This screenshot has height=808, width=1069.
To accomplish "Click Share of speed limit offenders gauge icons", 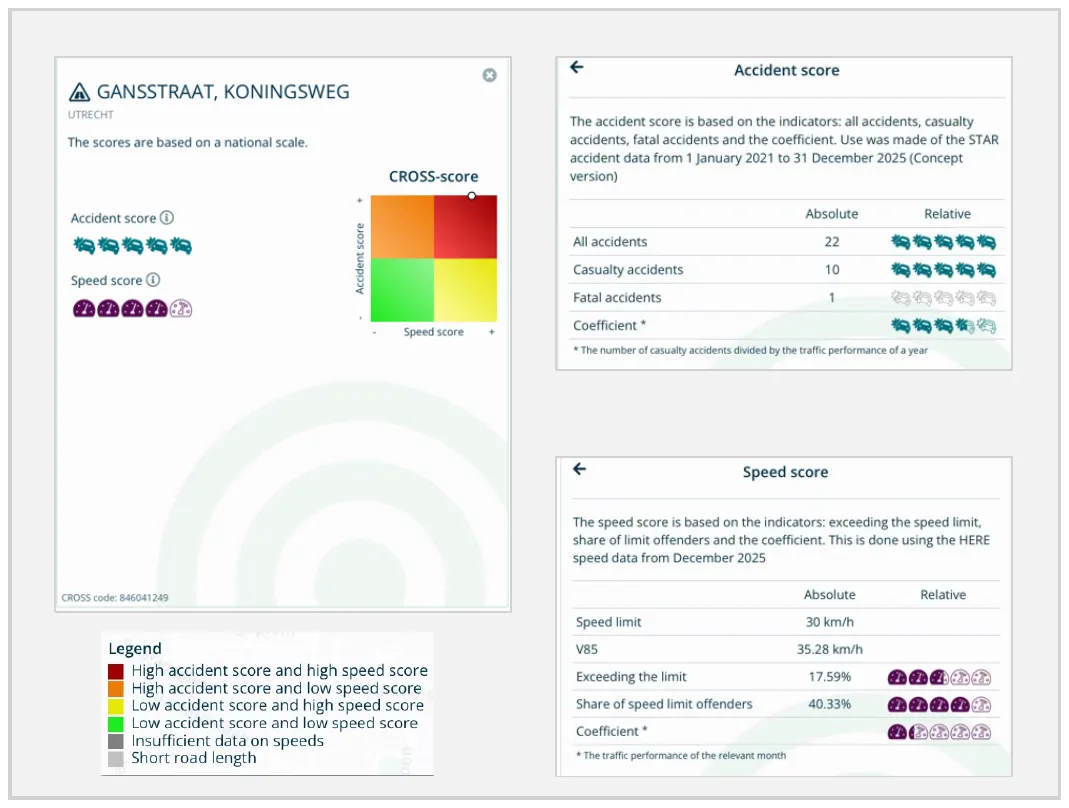I will [939, 704].
